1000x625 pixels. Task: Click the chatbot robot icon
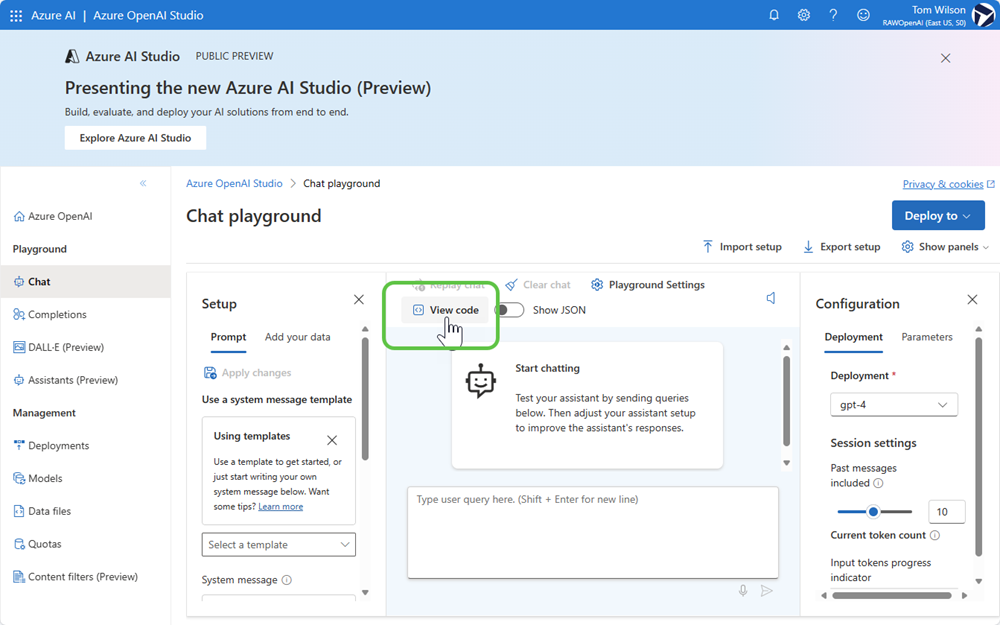pyautogui.click(x=480, y=381)
